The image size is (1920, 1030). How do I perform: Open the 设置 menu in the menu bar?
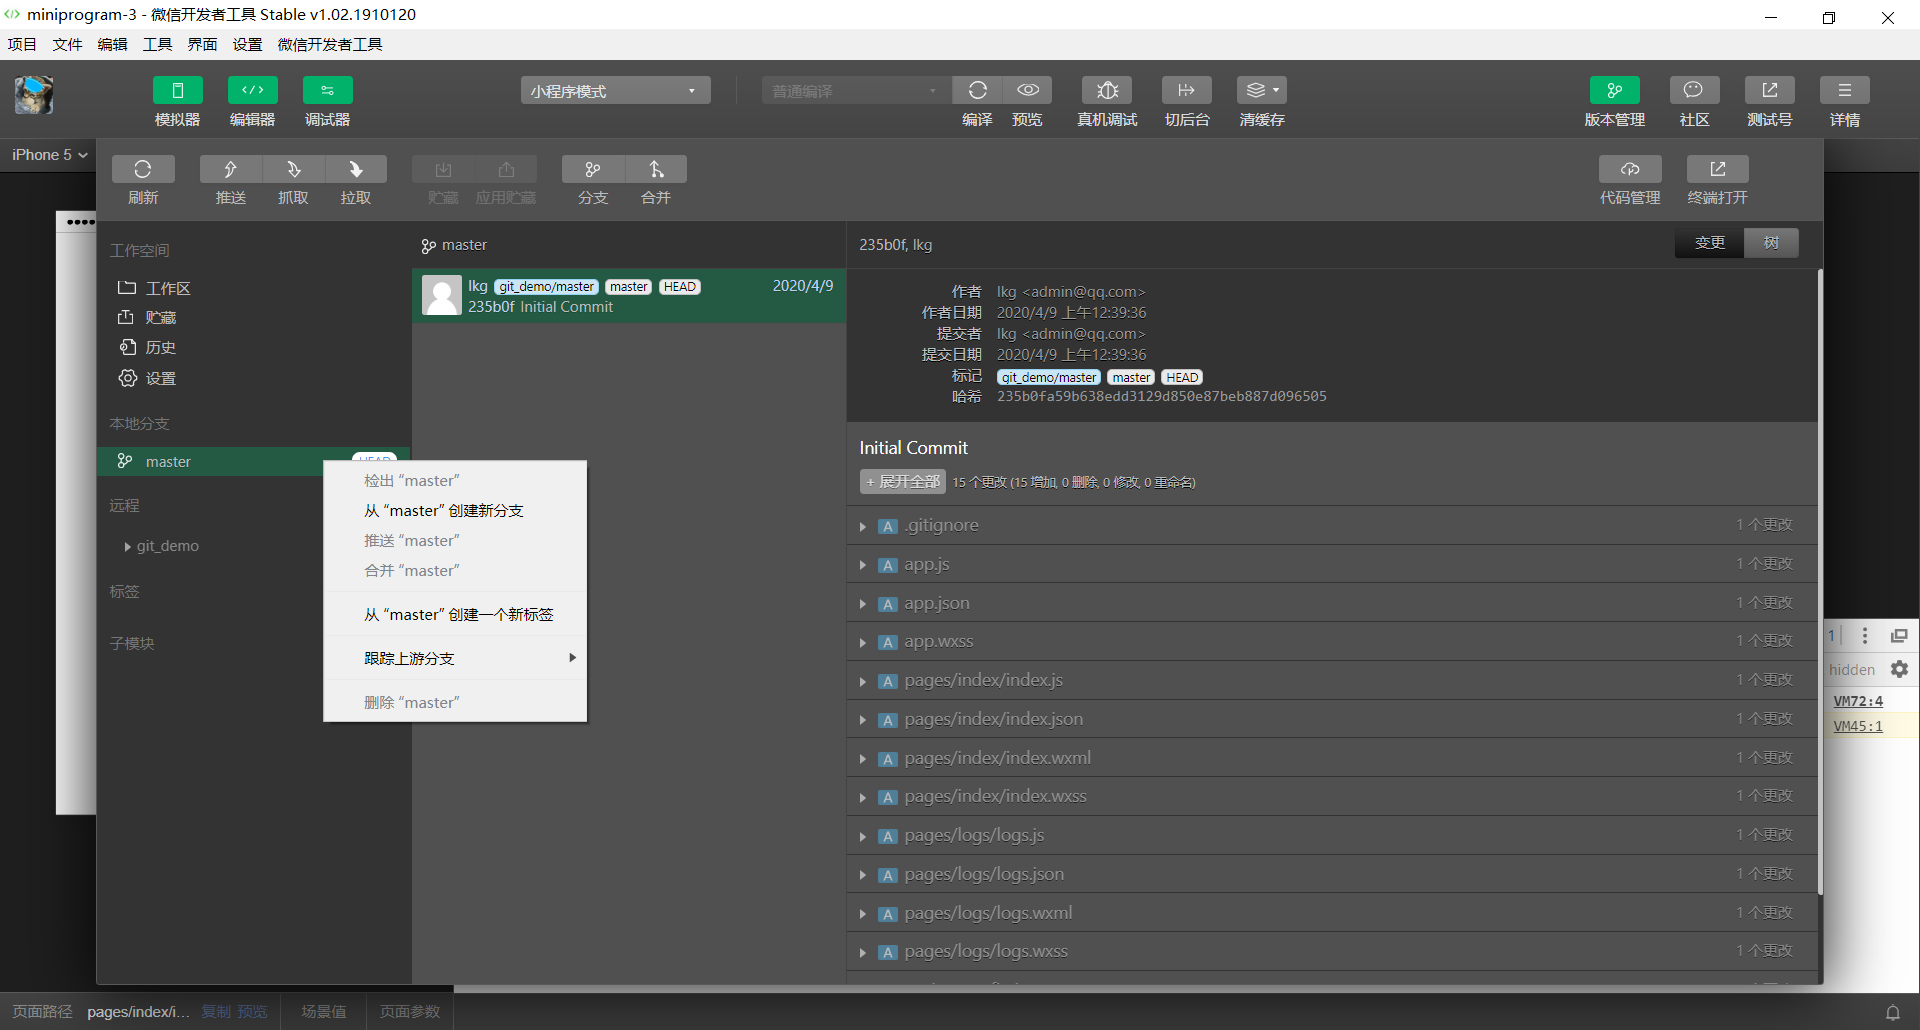coord(247,44)
